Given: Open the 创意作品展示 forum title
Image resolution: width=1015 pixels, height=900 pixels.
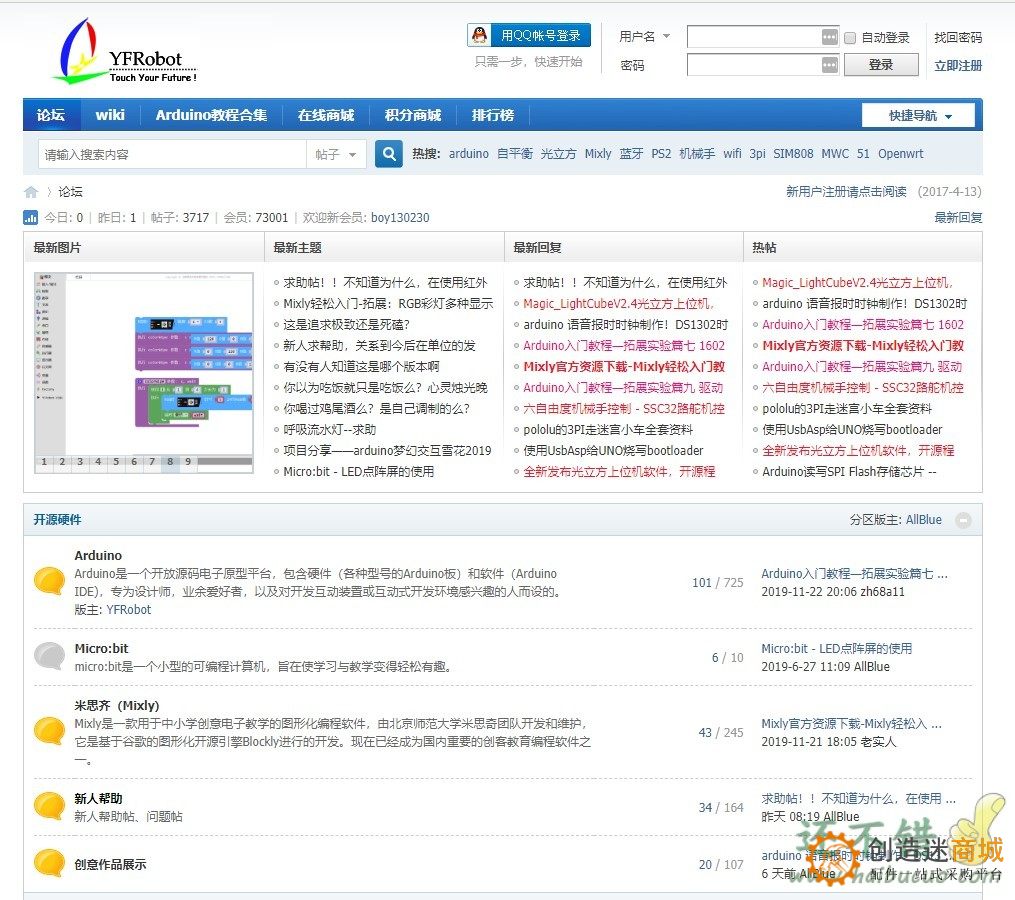Looking at the screenshot, I should pos(110,864).
